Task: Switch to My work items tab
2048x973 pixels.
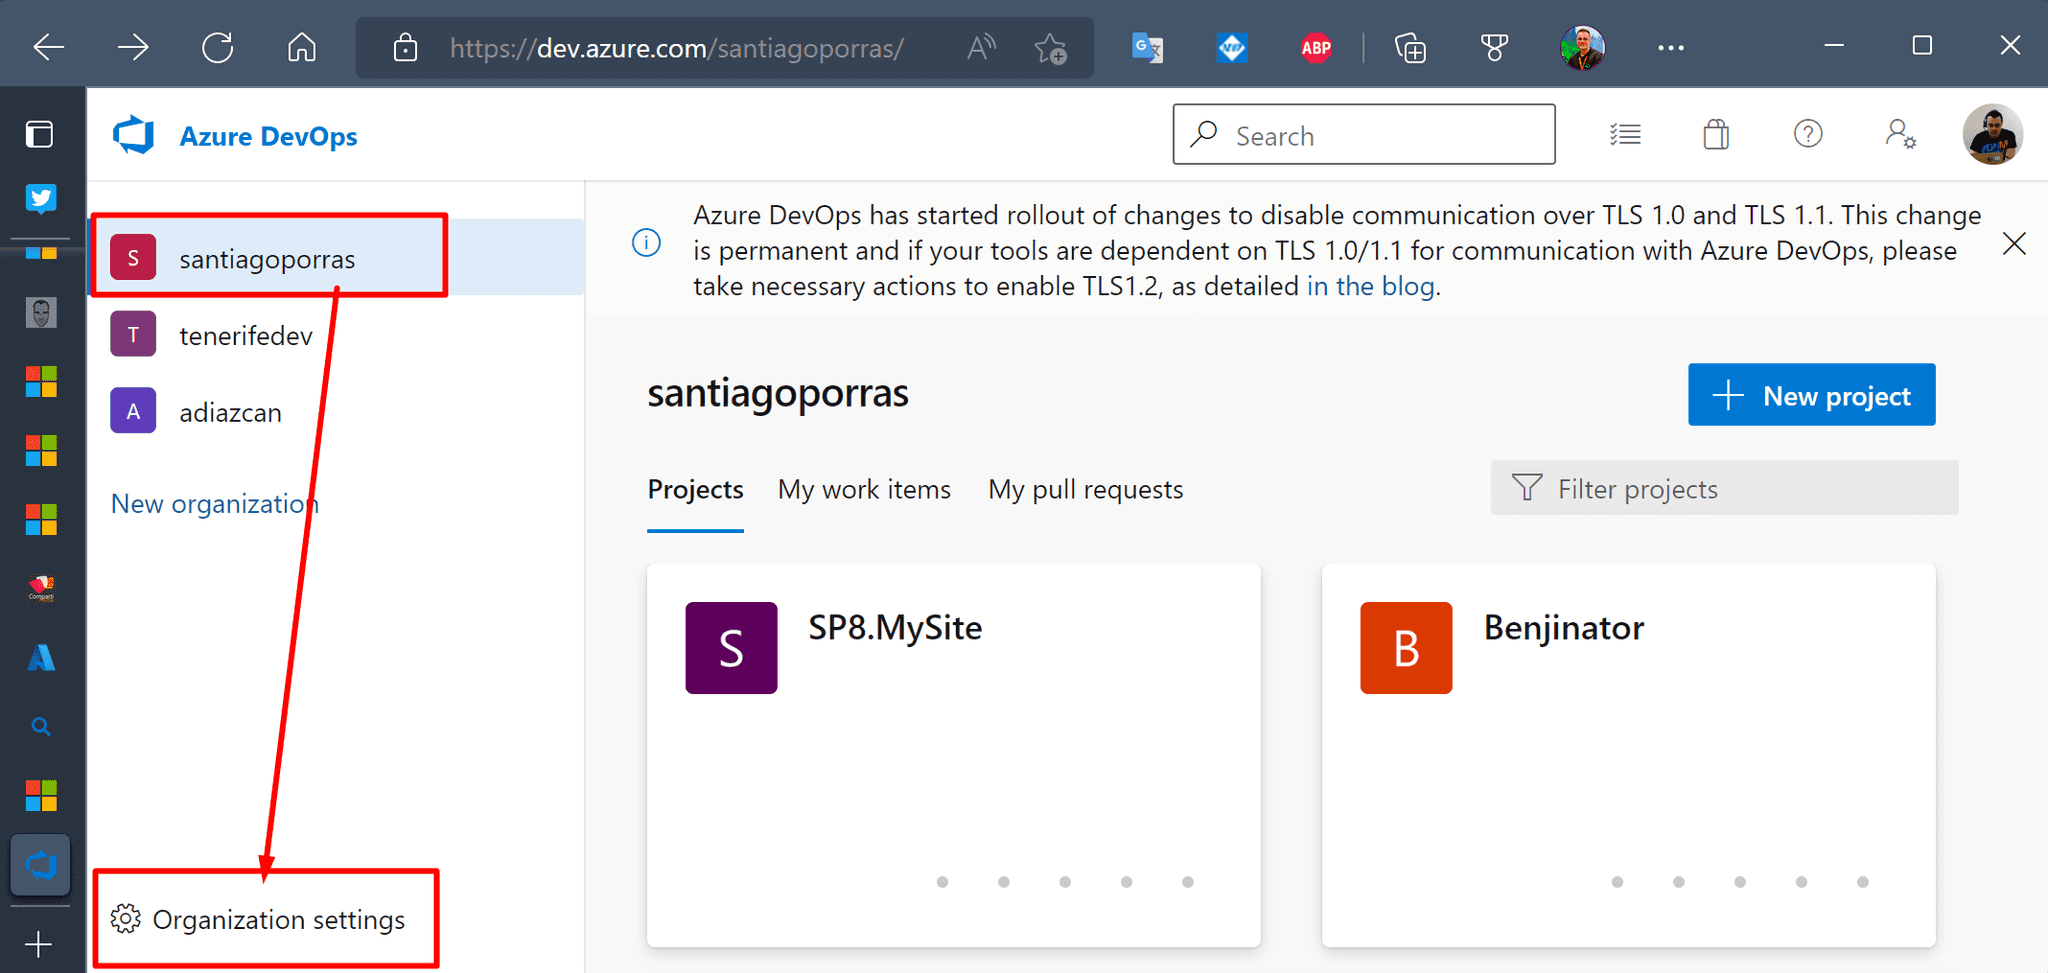Action: pyautogui.click(x=864, y=489)
